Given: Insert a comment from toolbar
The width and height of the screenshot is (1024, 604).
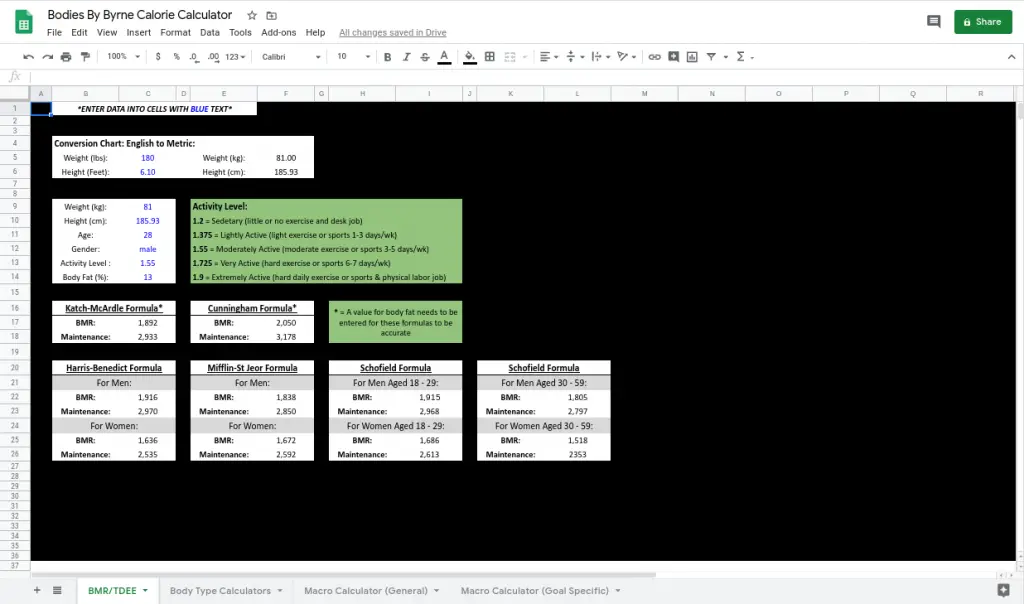Looking at the screenshot, I should [x=673, y=57].
